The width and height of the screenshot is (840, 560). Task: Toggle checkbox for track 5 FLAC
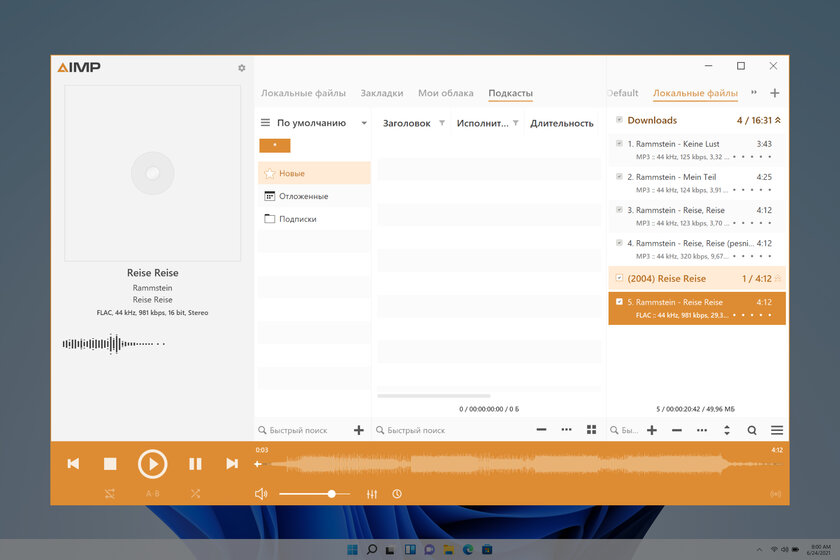619,302
